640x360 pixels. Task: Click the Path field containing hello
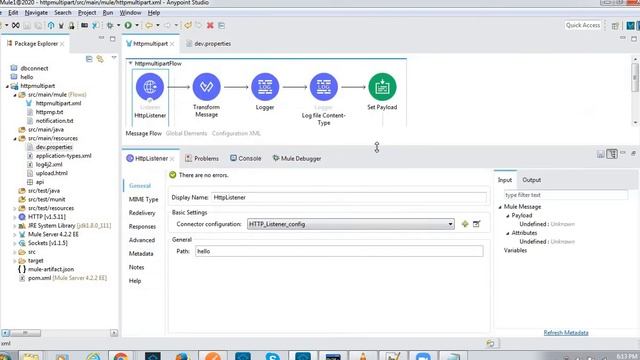coord(339,251)
